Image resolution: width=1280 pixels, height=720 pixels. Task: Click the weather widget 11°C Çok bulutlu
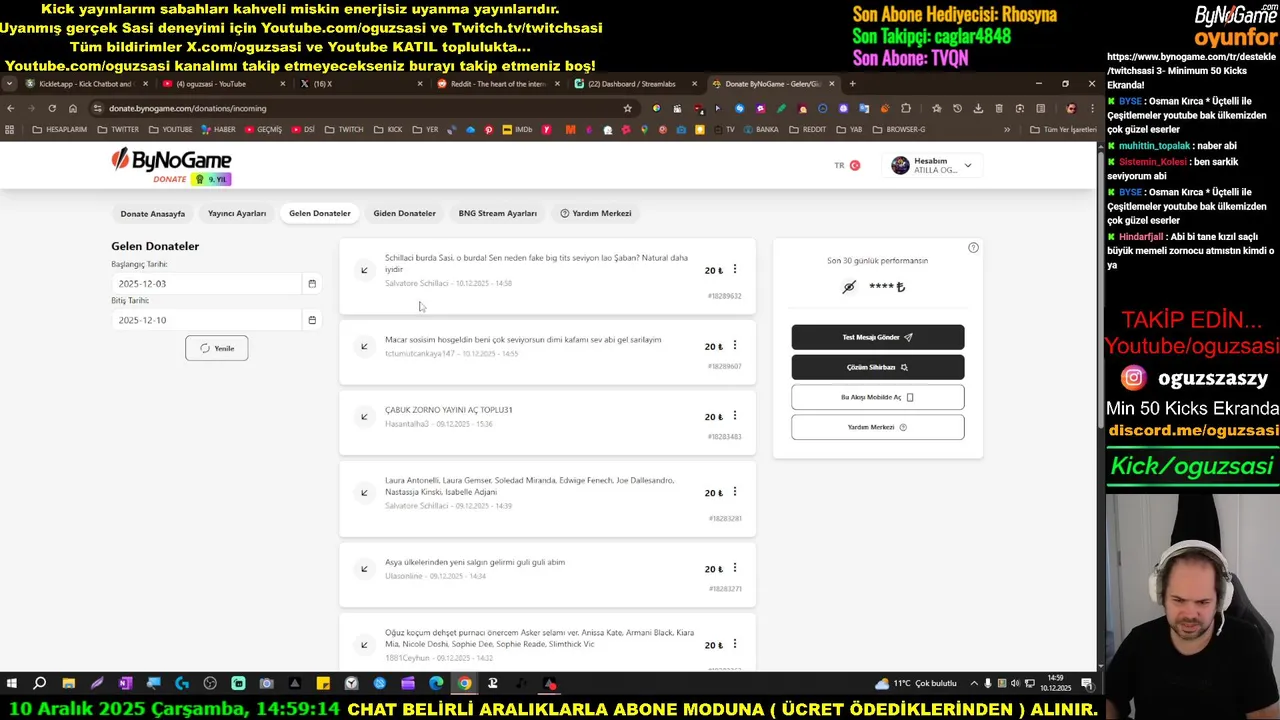pyautogui.click(x=917, y=684)
